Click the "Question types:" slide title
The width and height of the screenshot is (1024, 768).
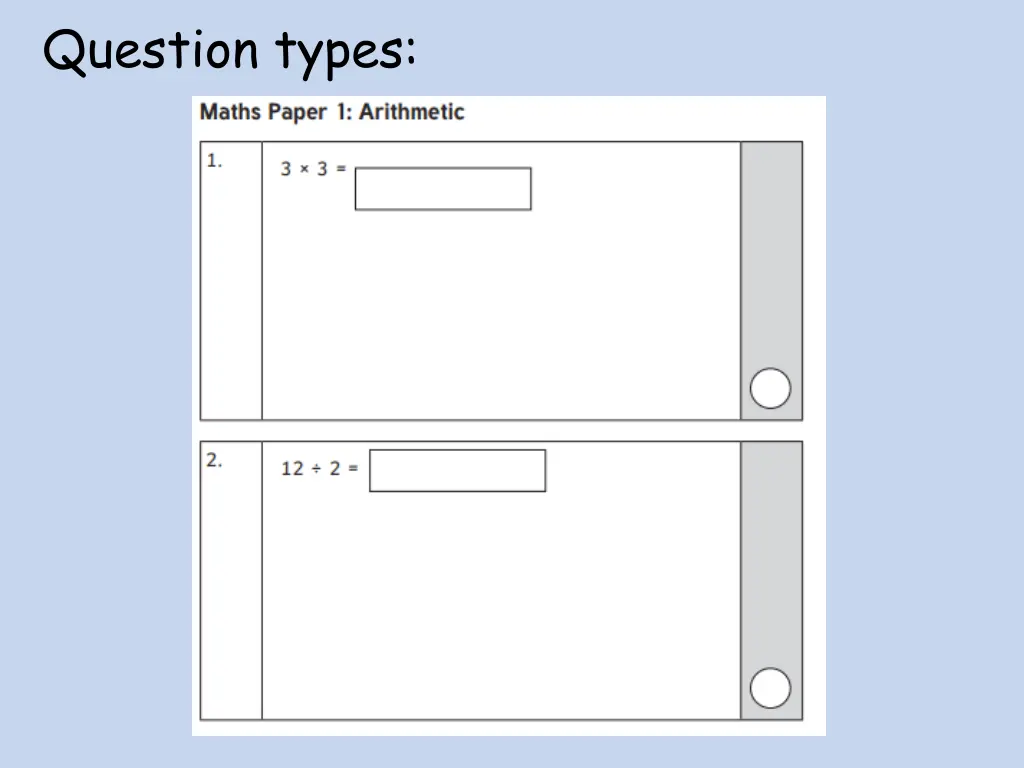[x=229, y=51]
